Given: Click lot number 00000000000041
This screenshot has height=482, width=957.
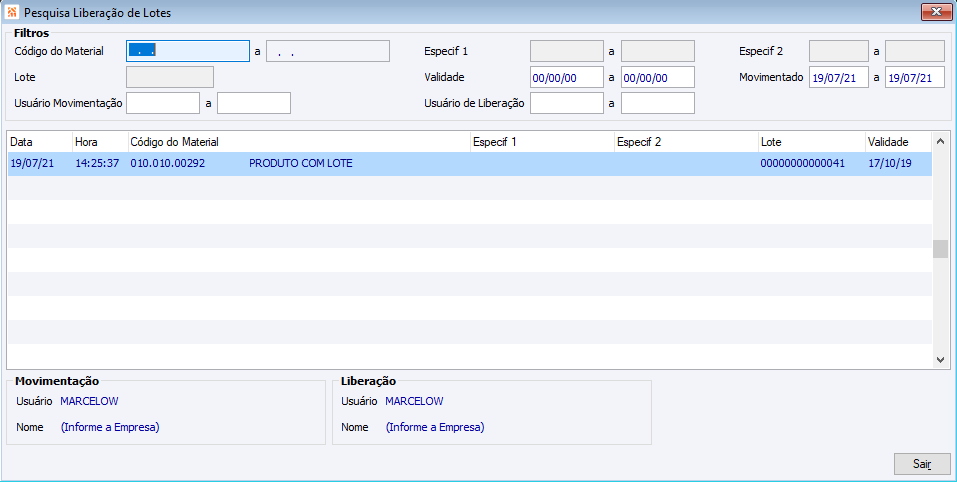Looking at the screenshot, I should (803, 164).
